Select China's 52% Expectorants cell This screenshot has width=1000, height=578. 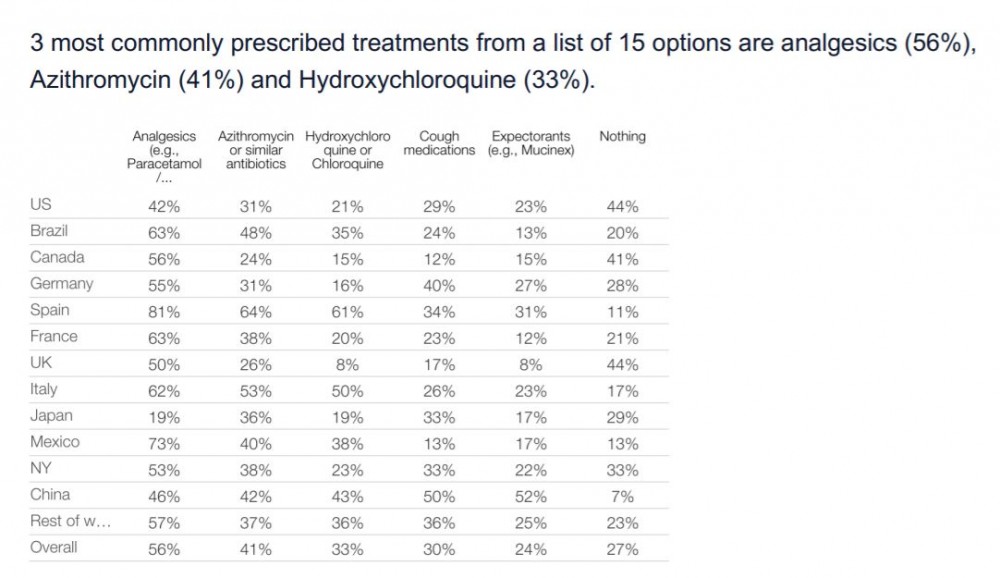pos(530,496)
